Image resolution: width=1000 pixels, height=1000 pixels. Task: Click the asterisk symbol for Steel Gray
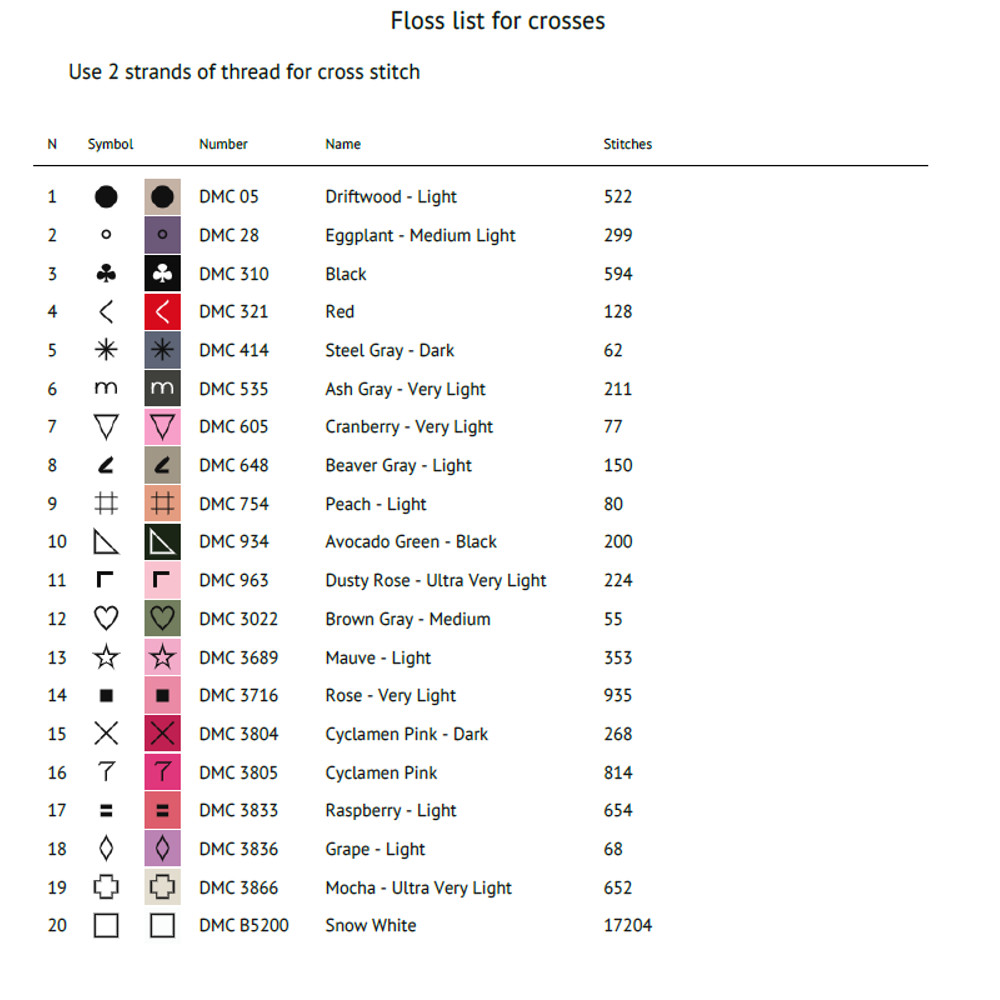(x=106, y=350)
